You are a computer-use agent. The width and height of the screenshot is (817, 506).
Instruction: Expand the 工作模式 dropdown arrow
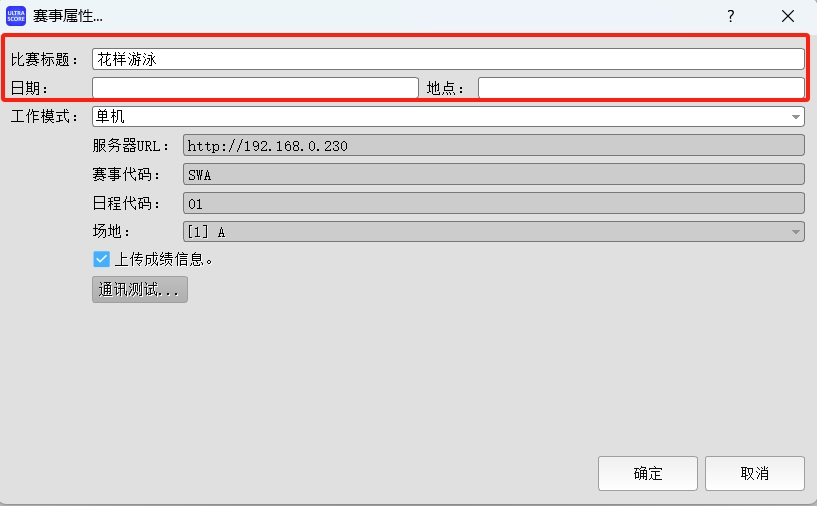[795, 117]
